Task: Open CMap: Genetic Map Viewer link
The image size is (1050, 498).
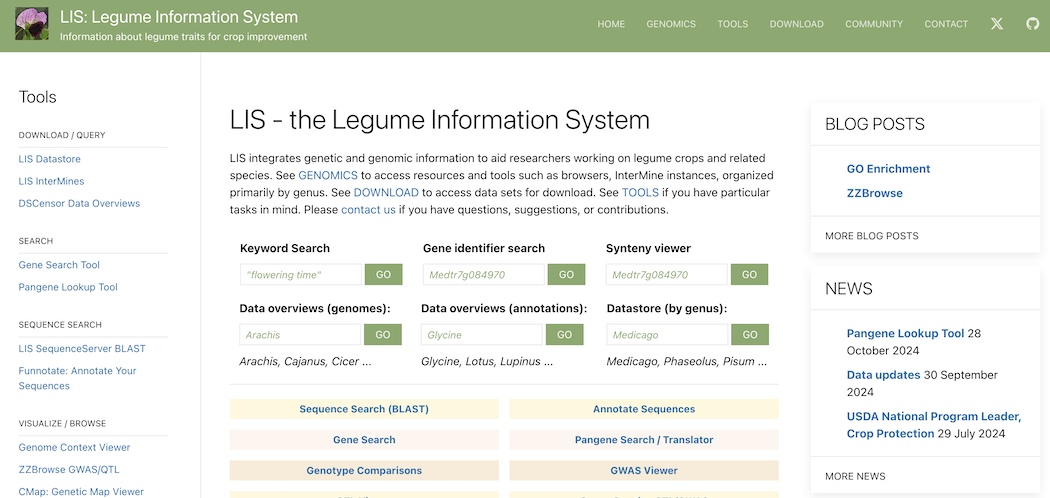Action: click(81, 491)
